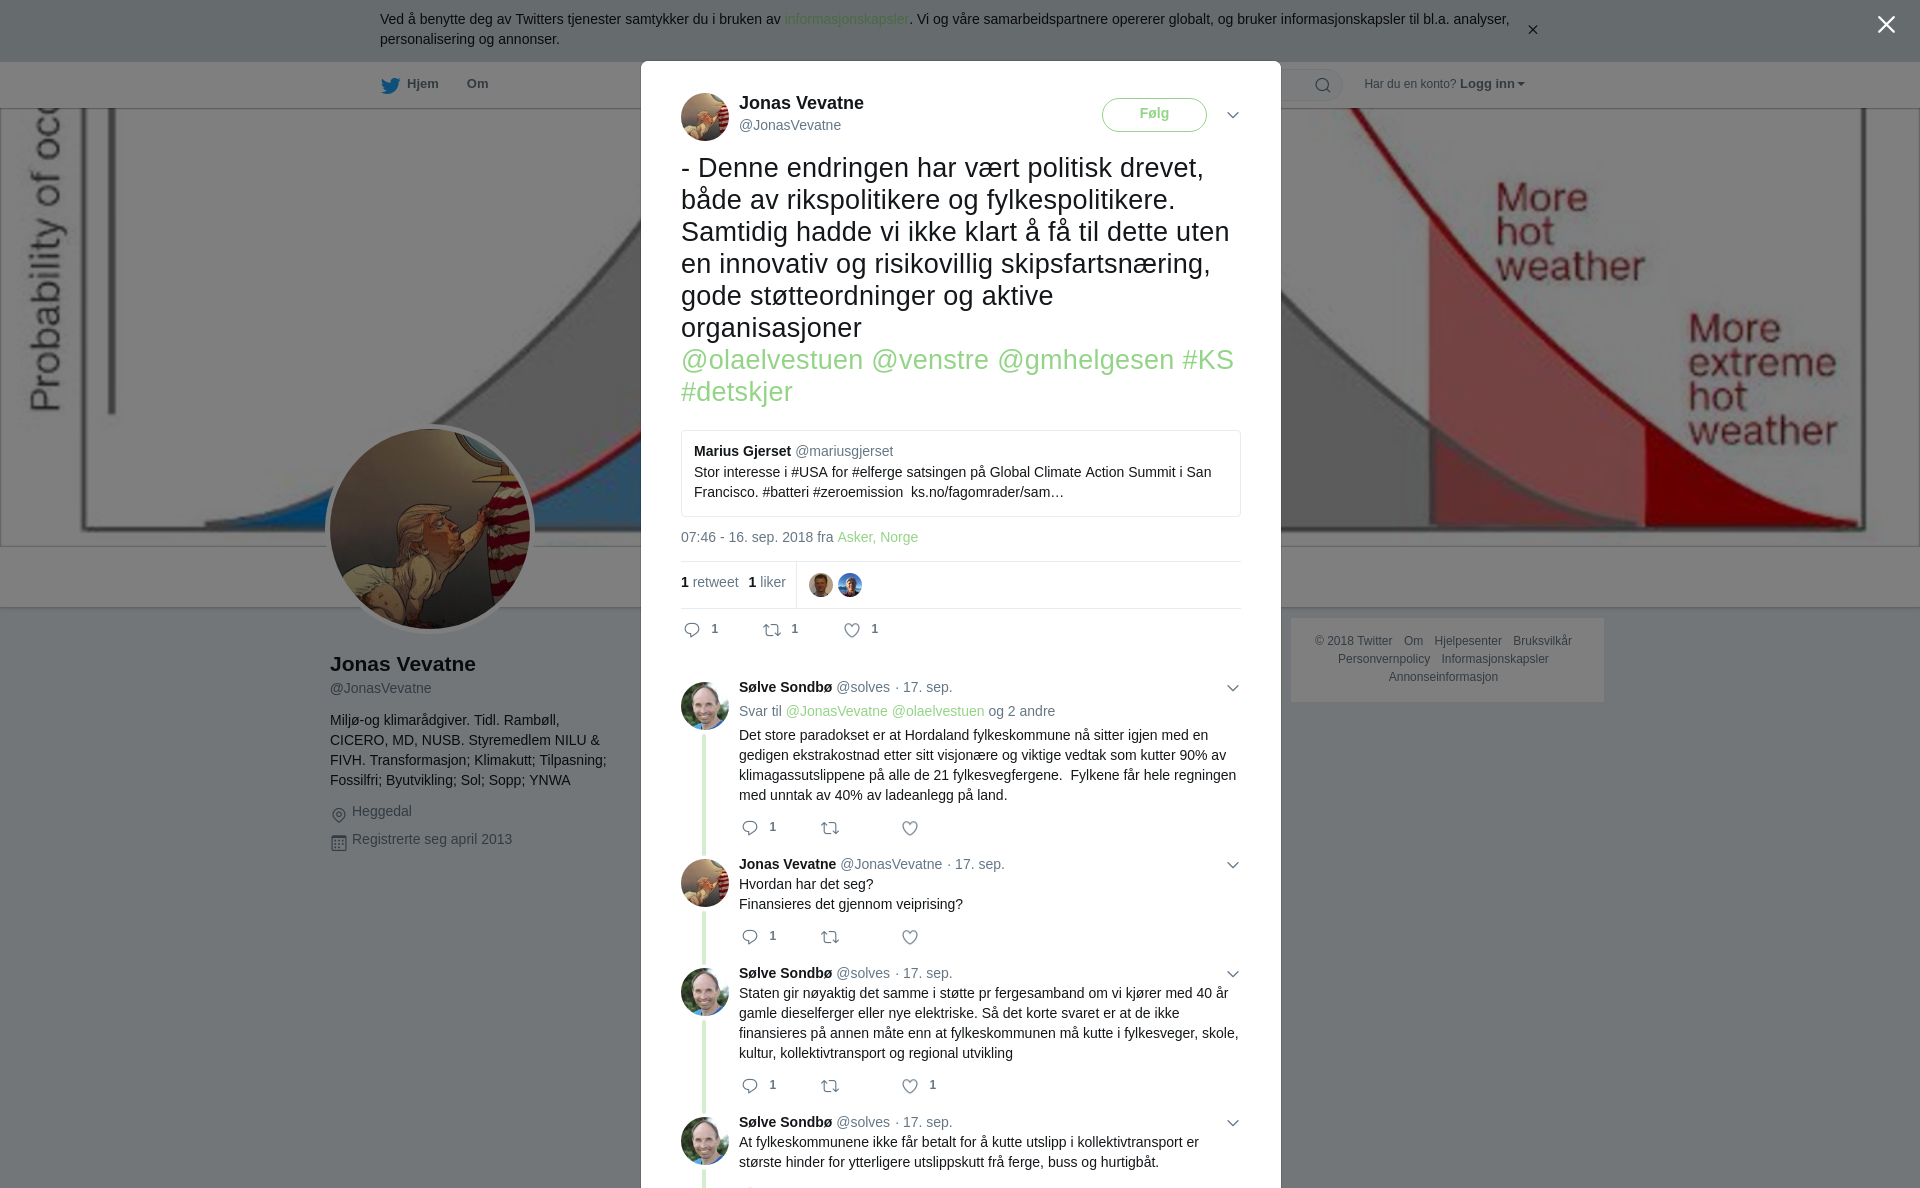Open the Om menu item in header
This screenshot has width=1920, height=1188.
(x=477, y=84)
